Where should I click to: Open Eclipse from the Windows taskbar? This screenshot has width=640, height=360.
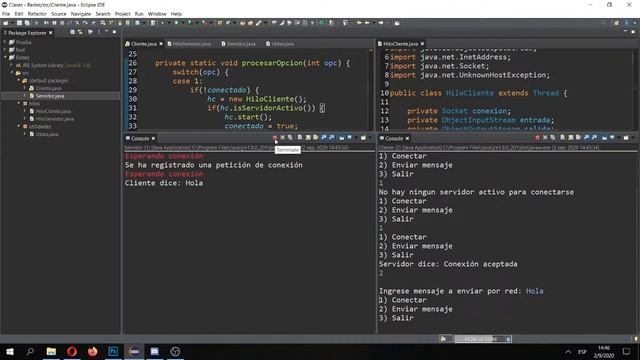pyautogui.click(x=134, y=351)
